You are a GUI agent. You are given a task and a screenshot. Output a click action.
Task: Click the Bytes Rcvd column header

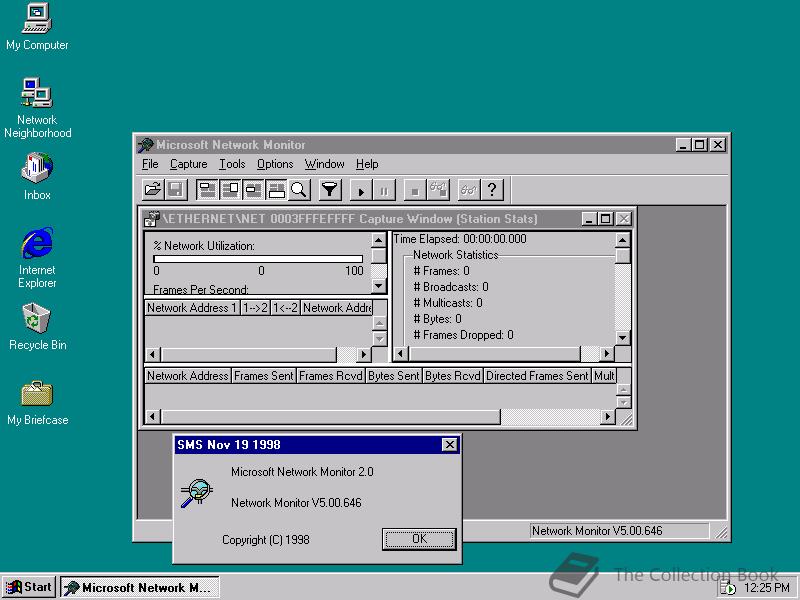coord(453,376)
